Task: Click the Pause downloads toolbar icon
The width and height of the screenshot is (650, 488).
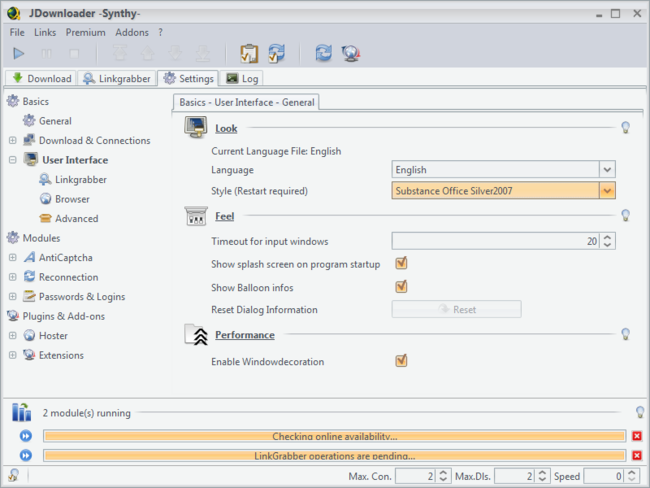Action: tap(46, 53)
